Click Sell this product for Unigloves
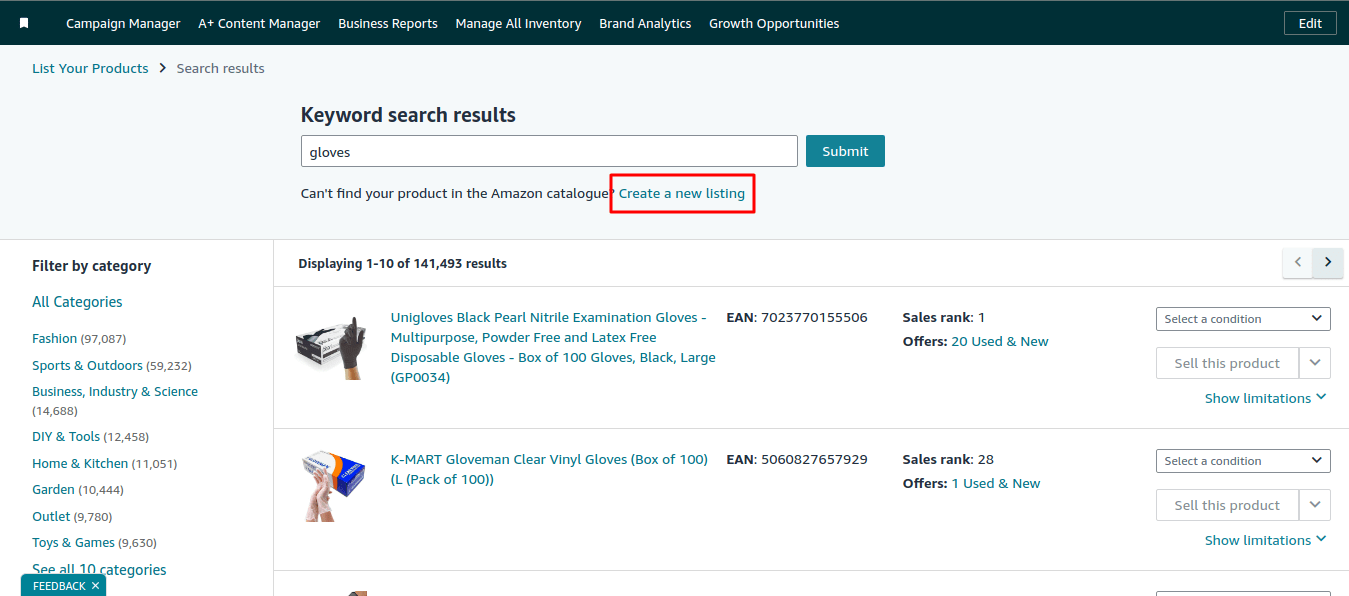 [x=1227, y=363]
